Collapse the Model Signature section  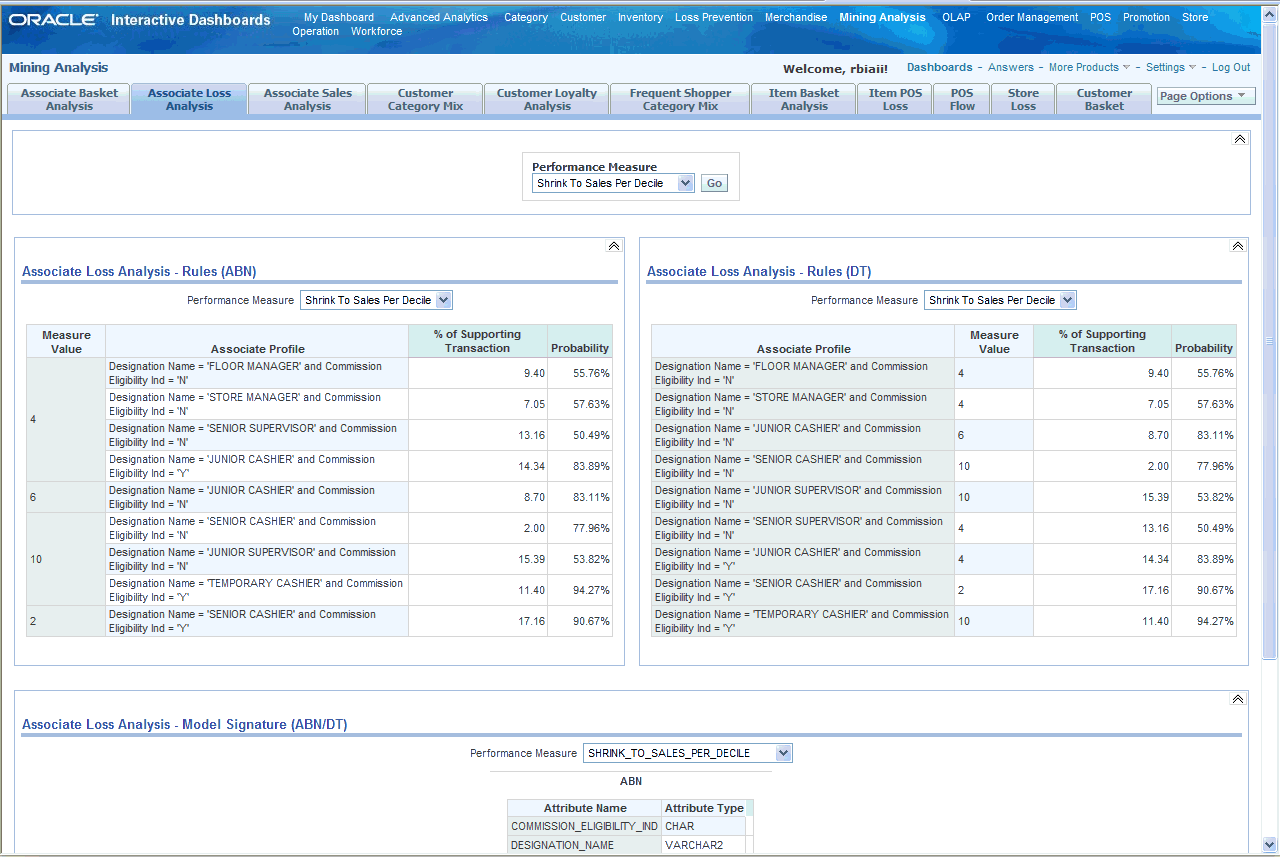[x=1238, y=699]
